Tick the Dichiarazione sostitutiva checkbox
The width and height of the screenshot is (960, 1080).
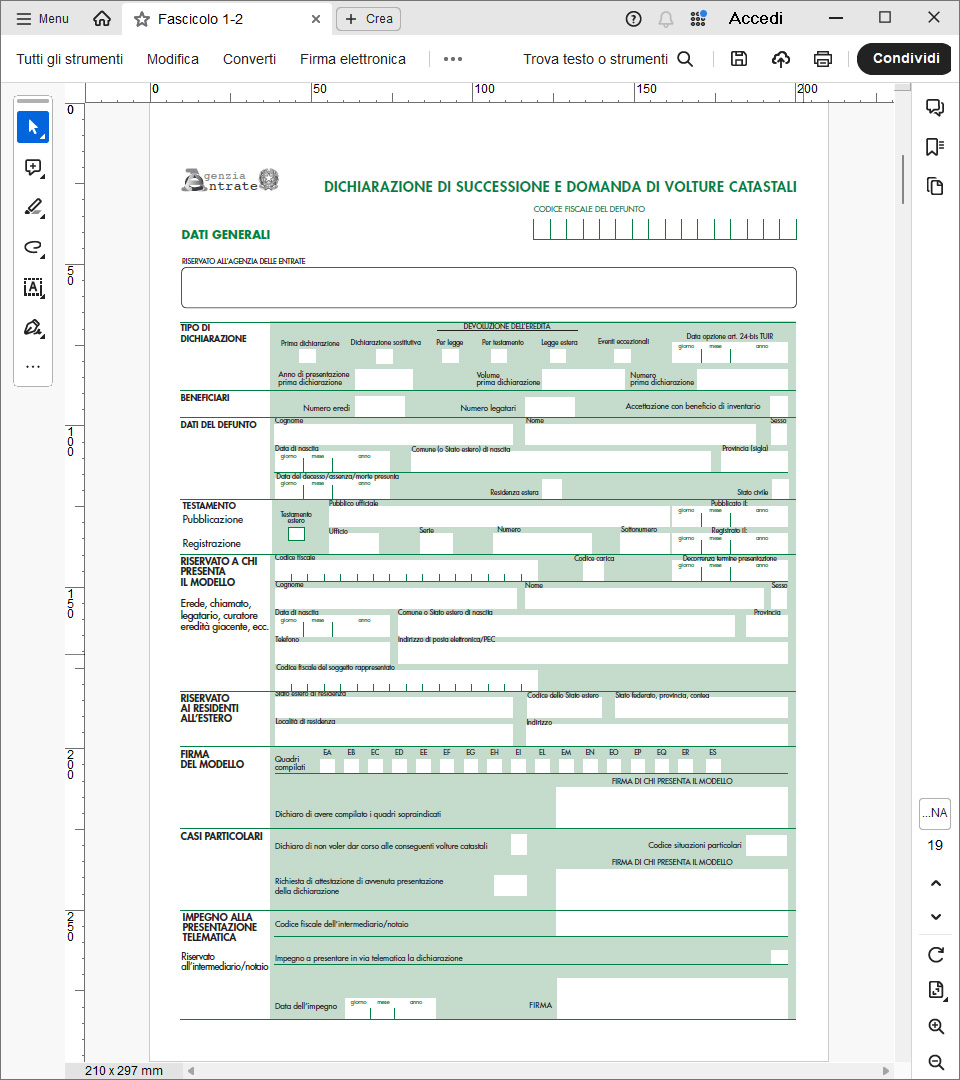coord(384,356)
